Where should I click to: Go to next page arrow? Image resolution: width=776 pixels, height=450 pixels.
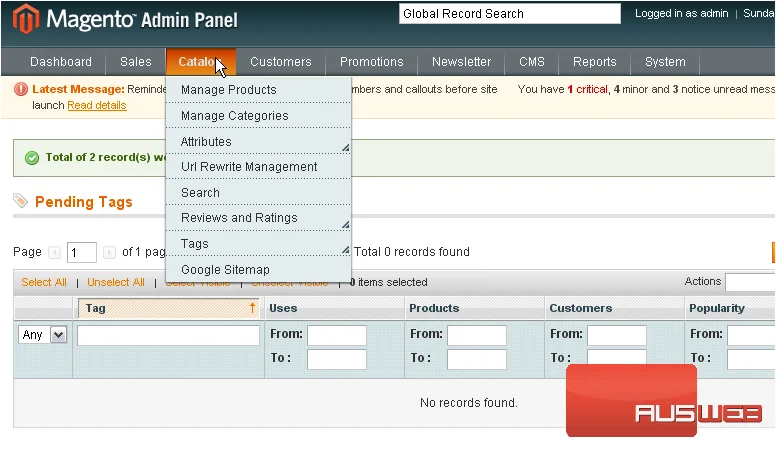[x=109, y=252]
